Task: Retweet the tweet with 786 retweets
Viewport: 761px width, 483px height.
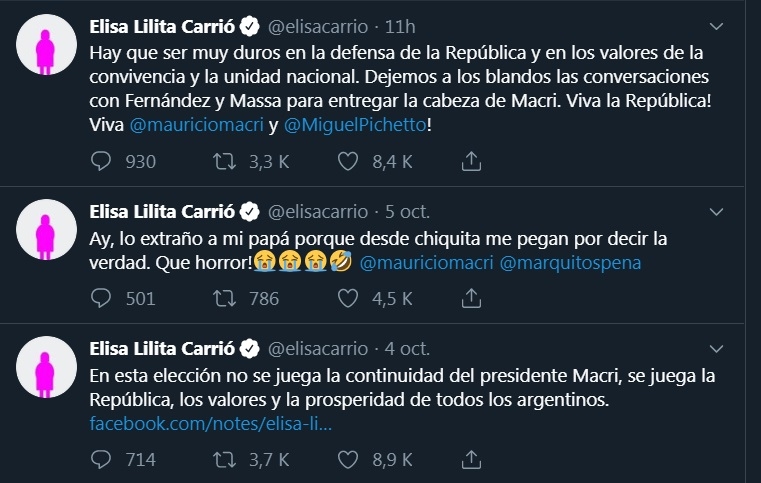Action: click(224, 298)
